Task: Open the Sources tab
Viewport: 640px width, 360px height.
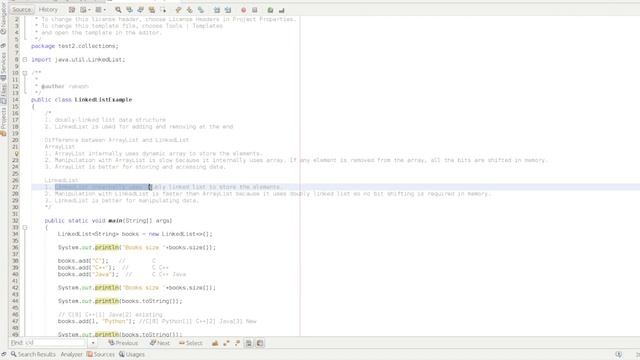Action: point(101,354)
